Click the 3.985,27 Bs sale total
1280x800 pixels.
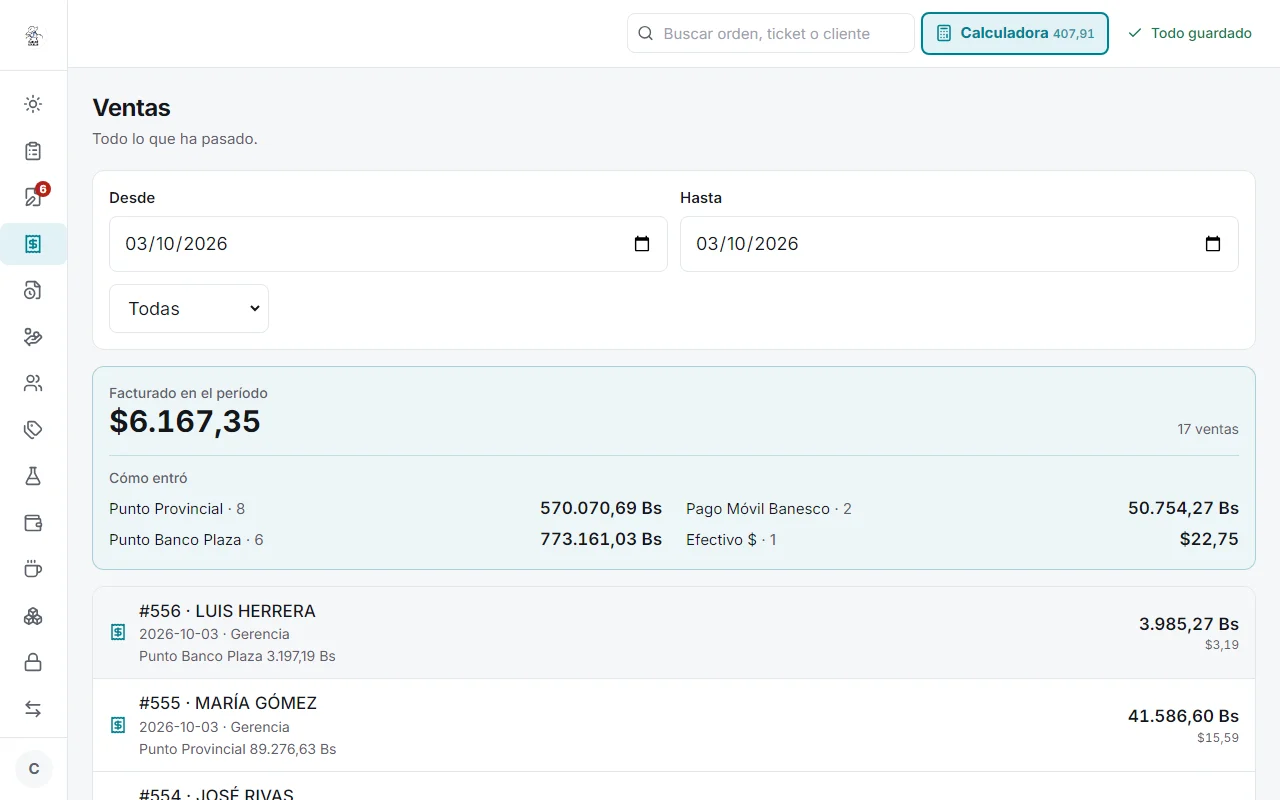click(x=1189, y=624)
